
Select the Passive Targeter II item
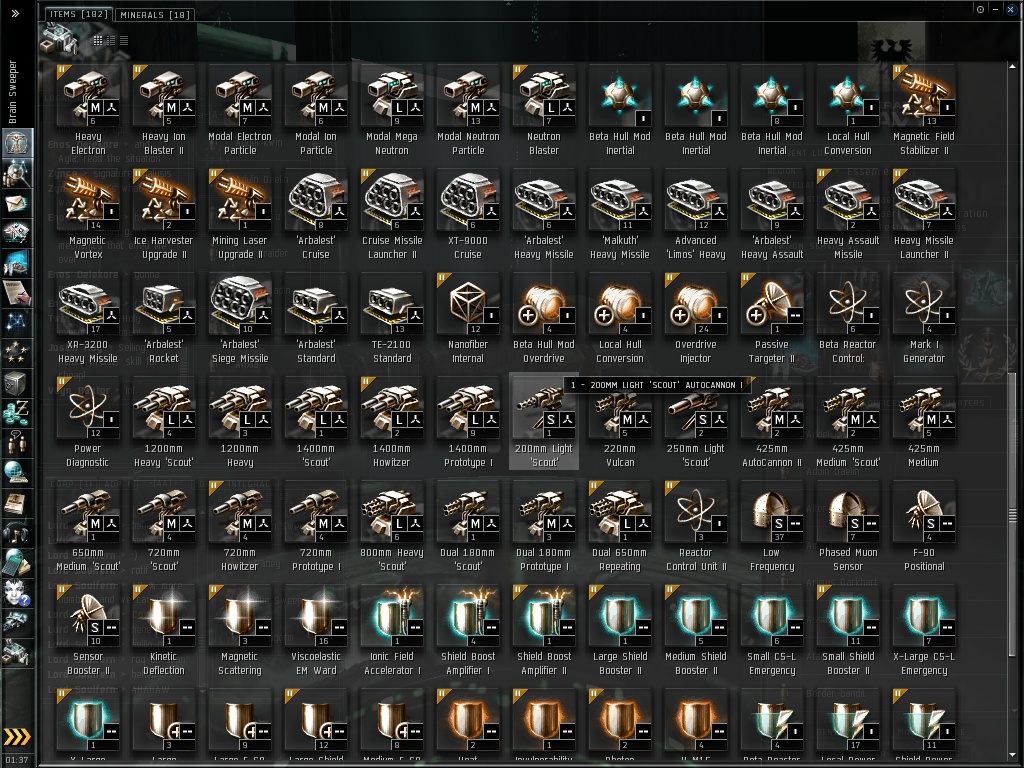click(x=771, y=319)
